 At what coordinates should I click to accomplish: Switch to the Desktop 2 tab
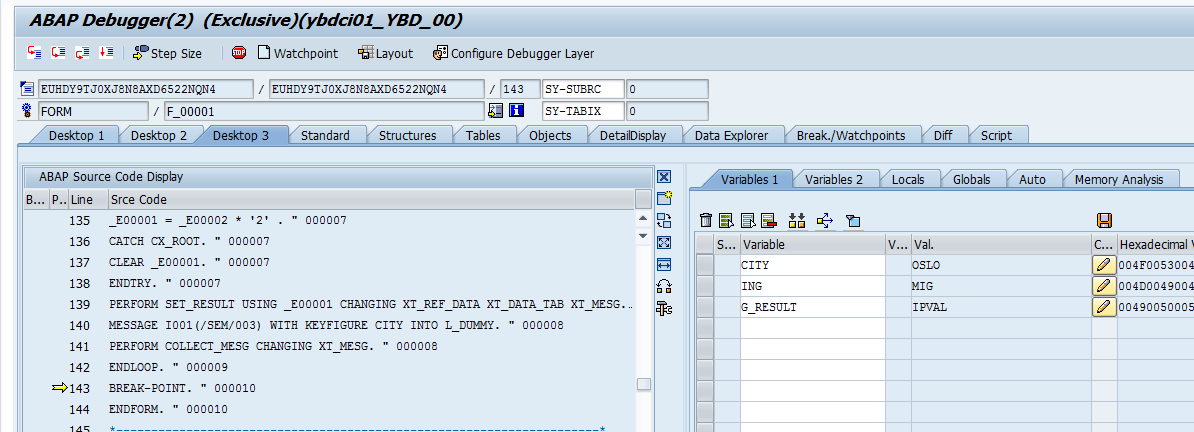pos(158,136)
